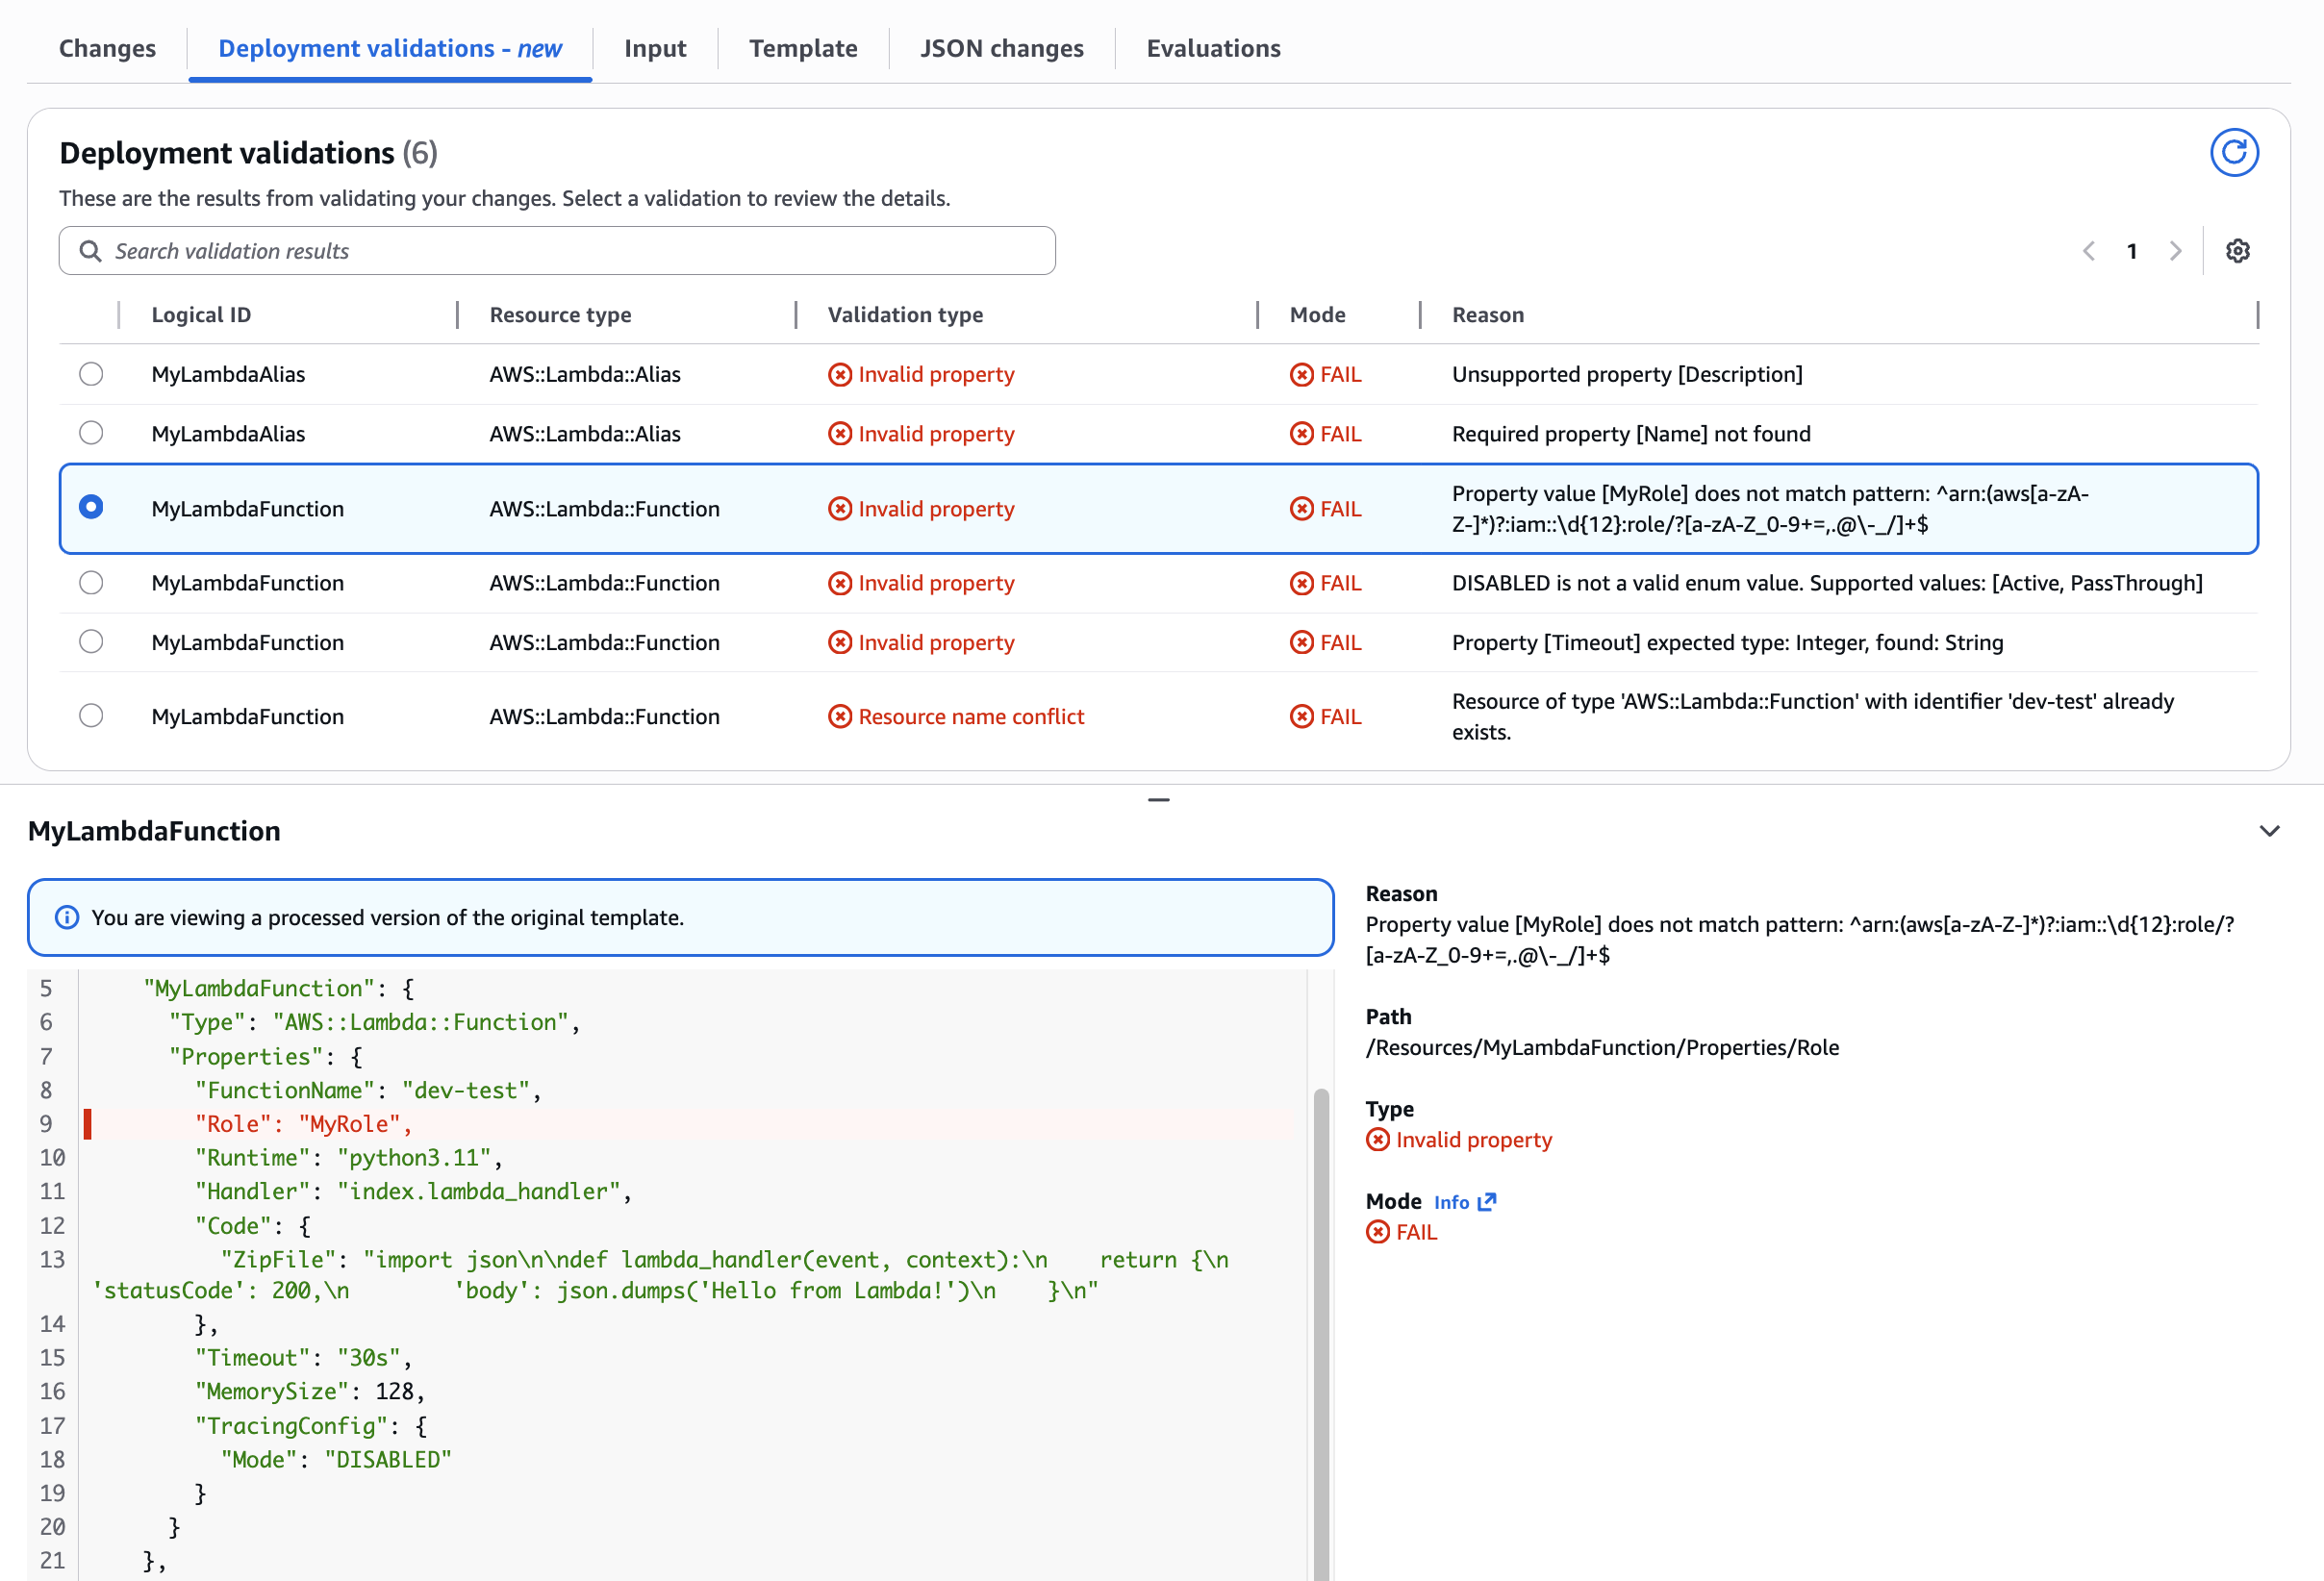Focus the Search validation results field
The image size is (2324, 1581).
(x=580, y=251)
